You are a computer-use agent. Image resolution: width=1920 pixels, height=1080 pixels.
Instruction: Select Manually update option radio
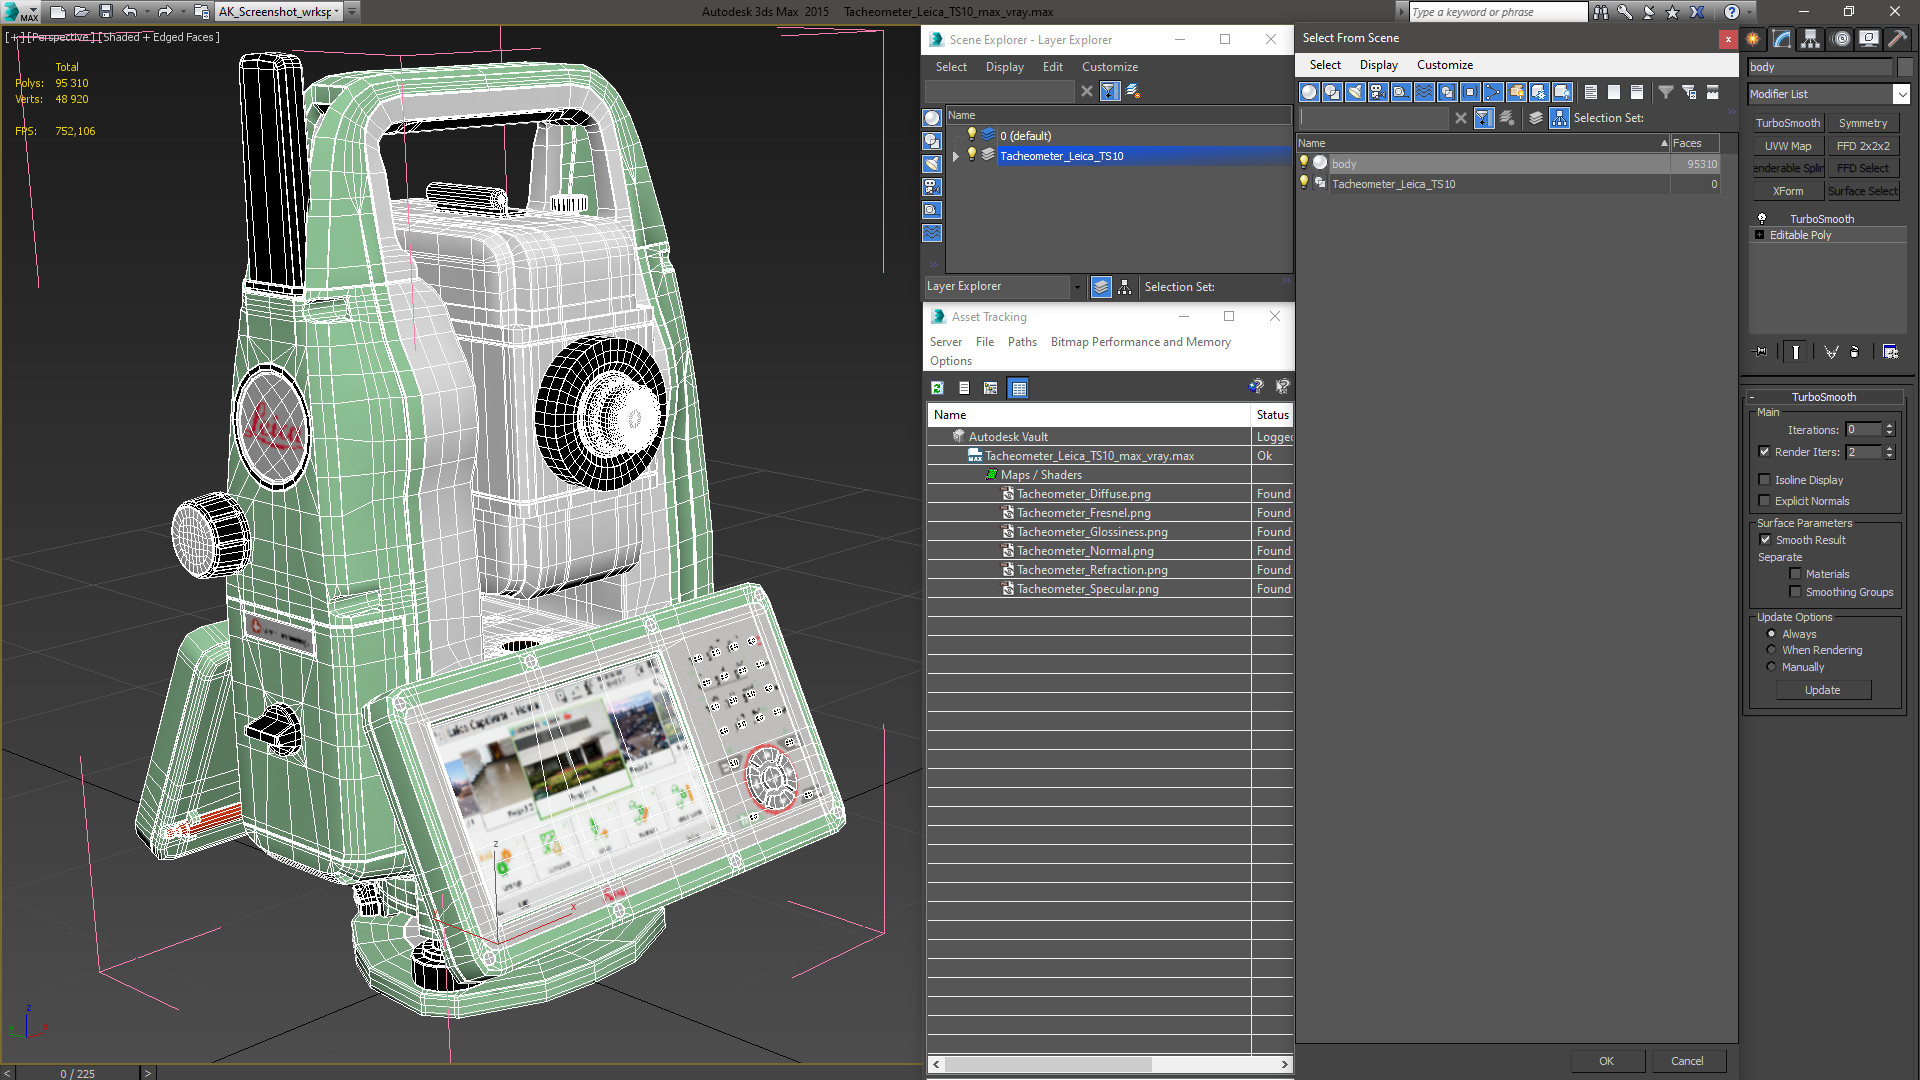coord(1771,667)
